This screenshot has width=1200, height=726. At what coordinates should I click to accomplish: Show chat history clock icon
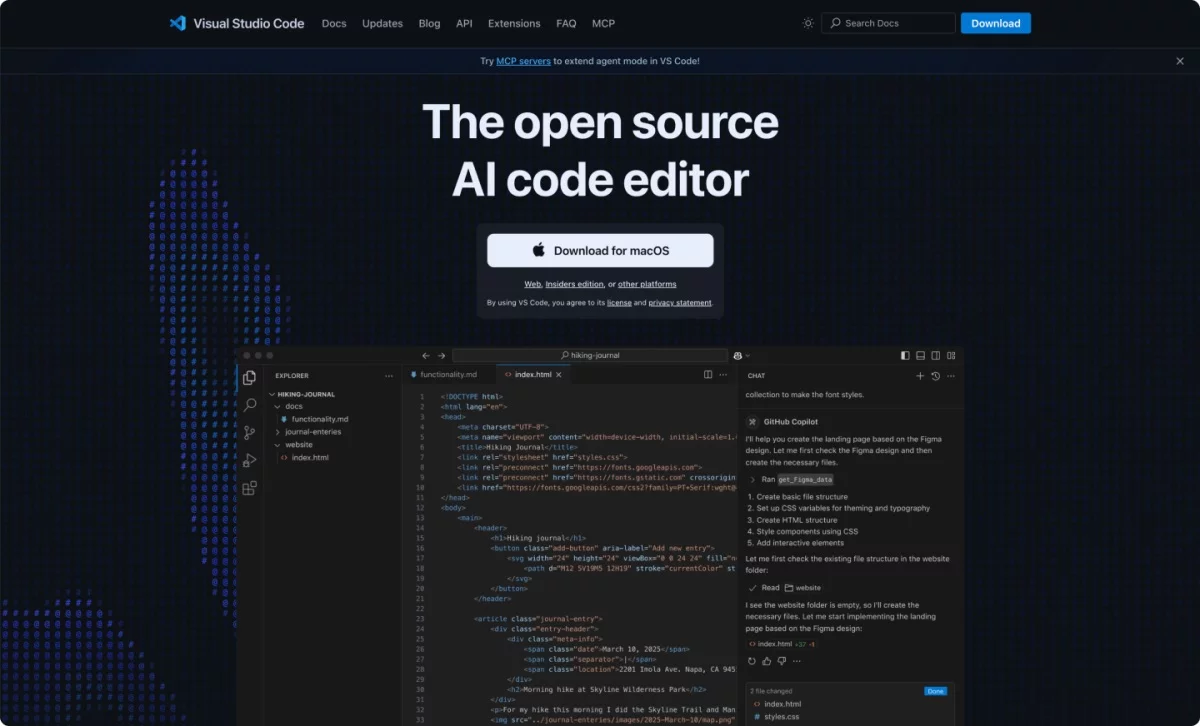pos(935,376)
